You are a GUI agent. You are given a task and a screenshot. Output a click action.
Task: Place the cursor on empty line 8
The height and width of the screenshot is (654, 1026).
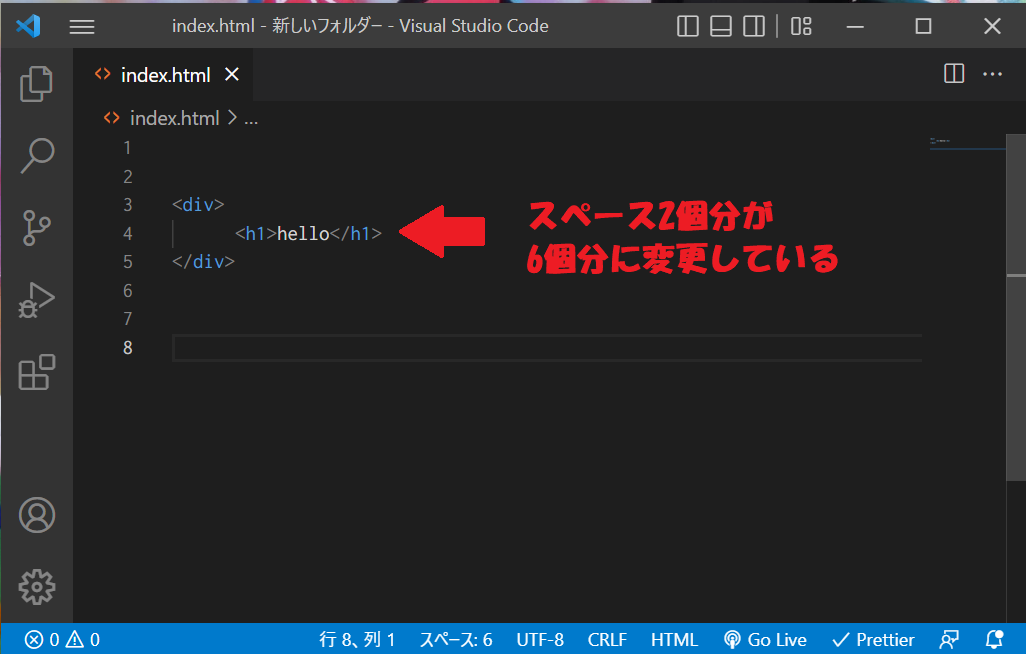pyautogui.click(x=547, y=348)
